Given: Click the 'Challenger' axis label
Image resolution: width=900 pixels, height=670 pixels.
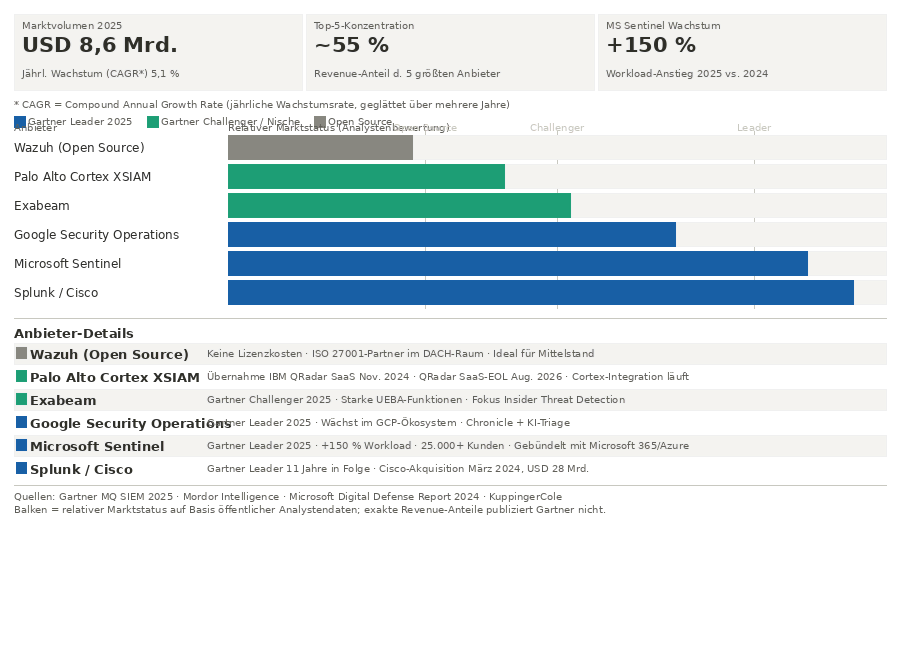Looking at the screenshot, I should 557,127.
